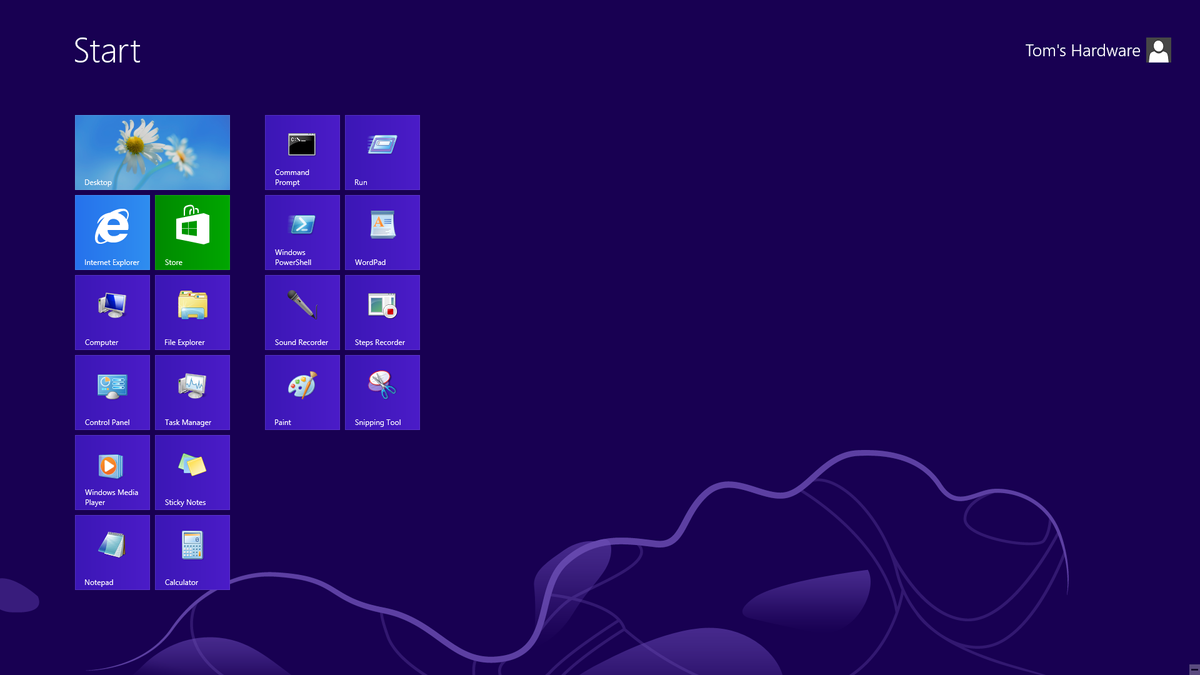Launch Windows PowerShell
Screen dimensions: 1200x675
coord(302,232)
